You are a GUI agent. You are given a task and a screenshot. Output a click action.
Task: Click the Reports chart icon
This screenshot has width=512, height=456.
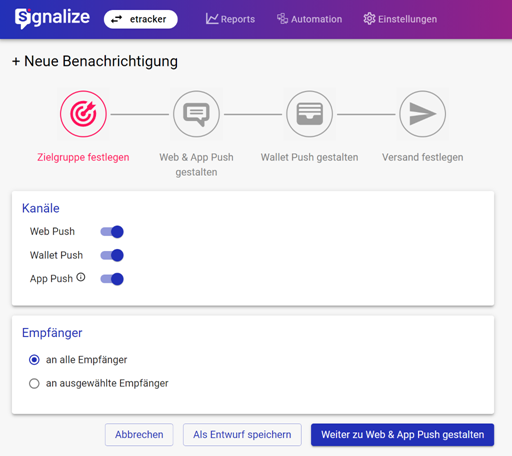[212, 19]
